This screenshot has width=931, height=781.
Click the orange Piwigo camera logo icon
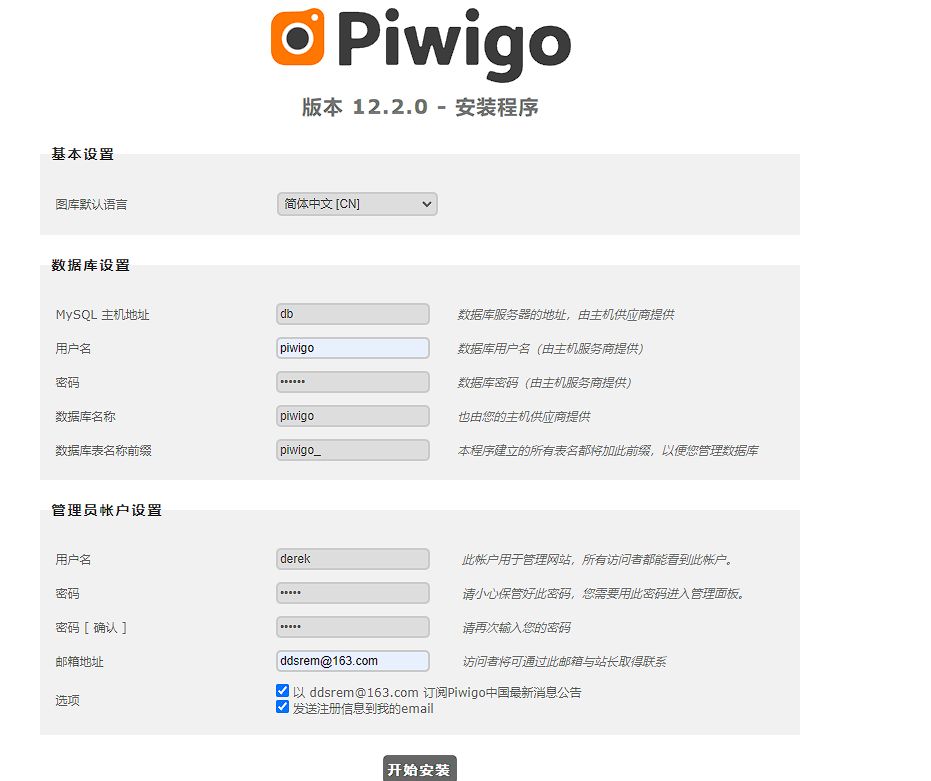point(298,37)
